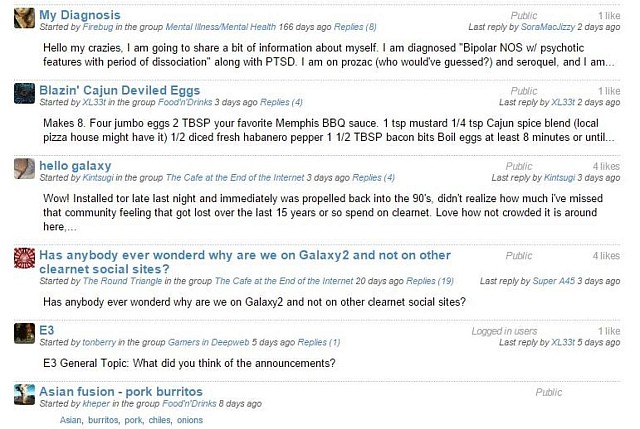This screenshot has width=640, height=429.
Task: View Replies (8) on My Diagnosis
Action: [355, 27]
